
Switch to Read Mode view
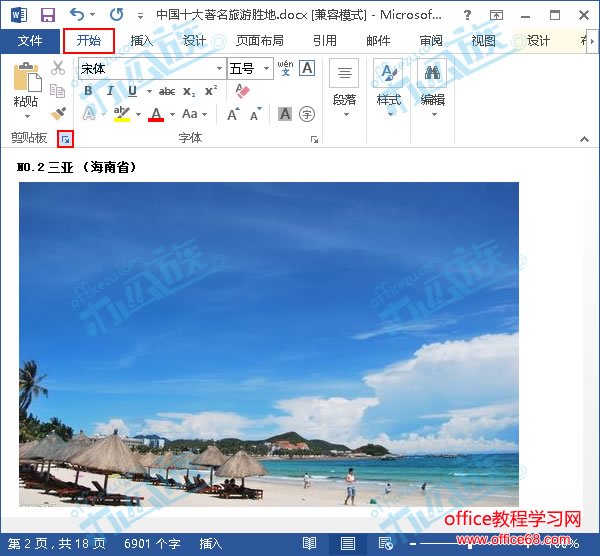click(x=309, y=543)
